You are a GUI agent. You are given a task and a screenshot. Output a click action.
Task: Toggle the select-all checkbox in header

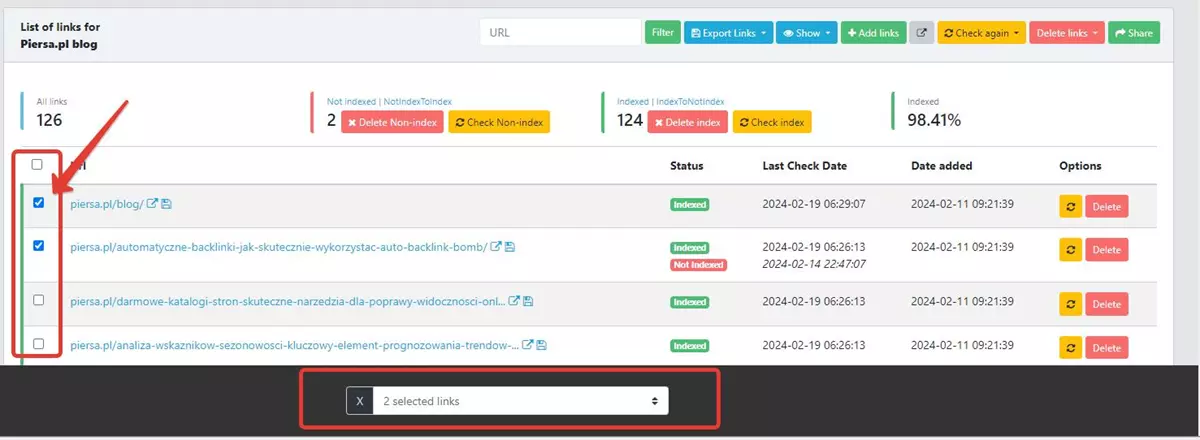pyautogui.click(x=38, y=165)
